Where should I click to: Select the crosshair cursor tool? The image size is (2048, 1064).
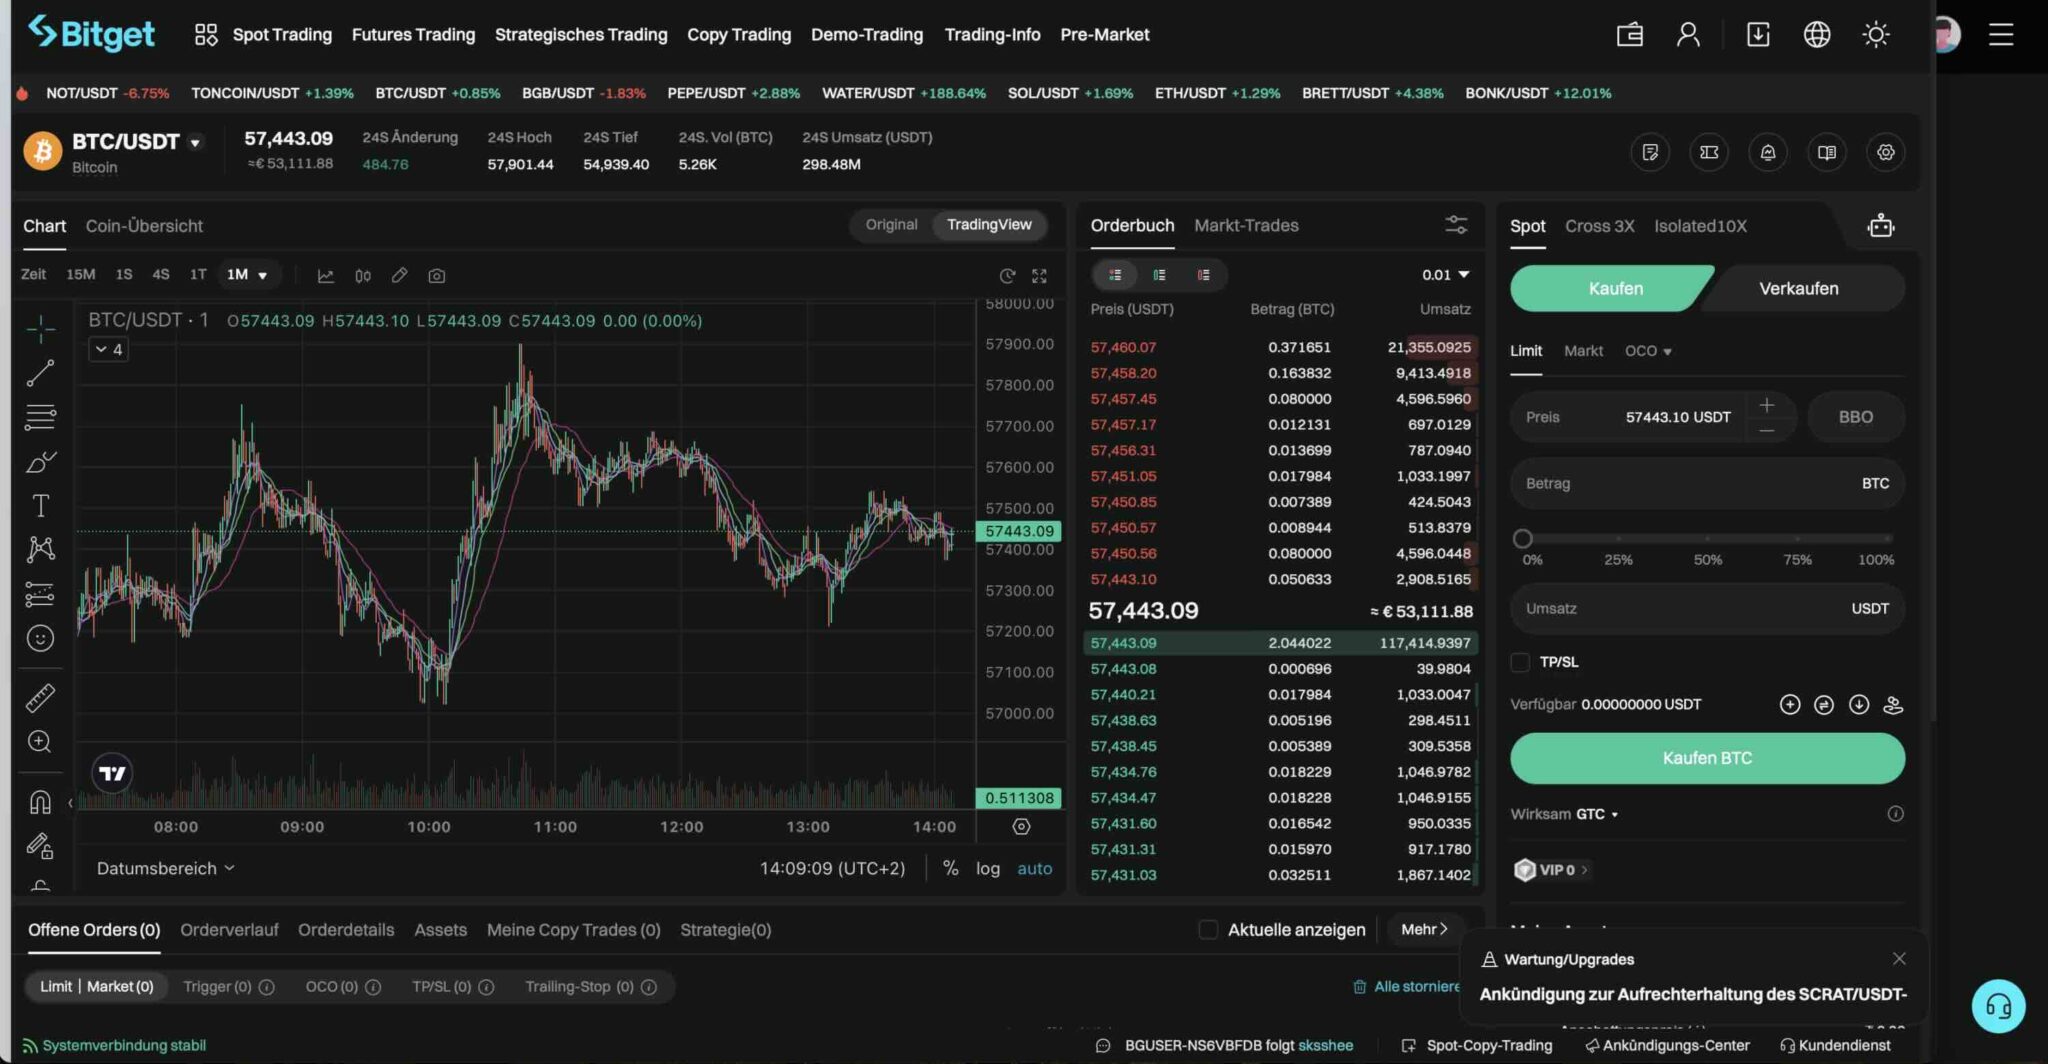tap(40, 327)
